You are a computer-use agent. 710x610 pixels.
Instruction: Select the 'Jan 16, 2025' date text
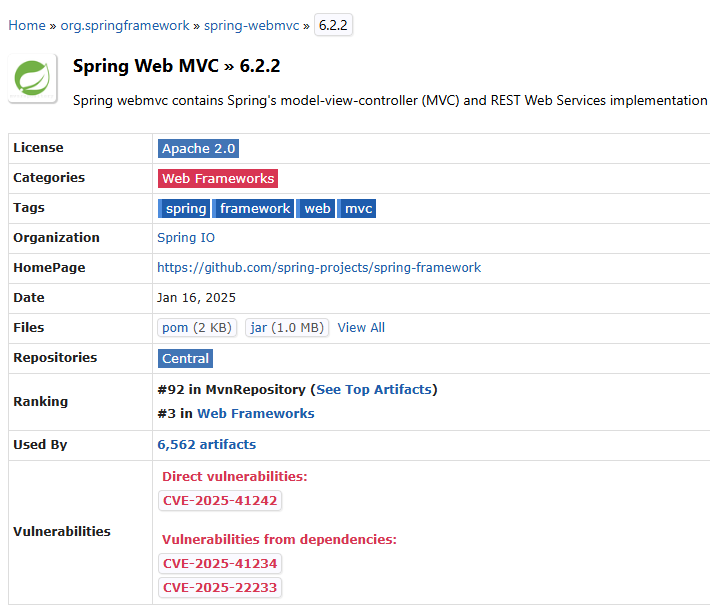click(197, 298)
